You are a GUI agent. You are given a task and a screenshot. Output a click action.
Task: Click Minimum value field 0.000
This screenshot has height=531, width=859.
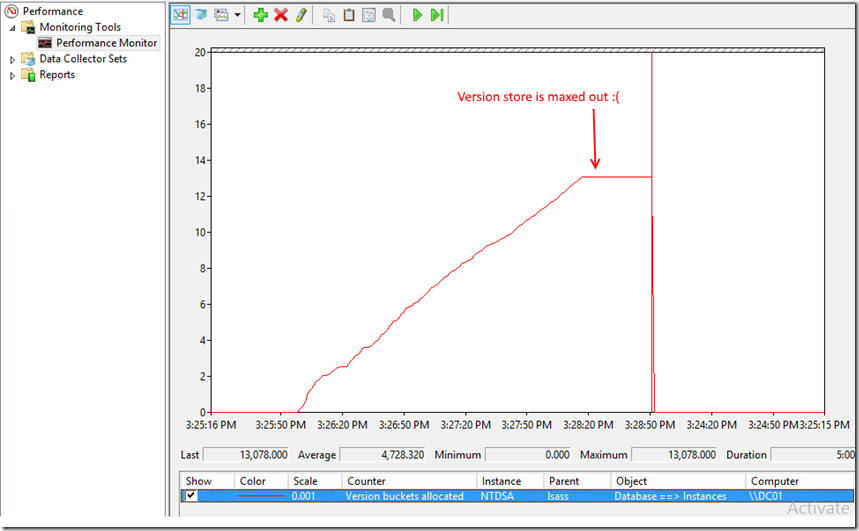click(x=528, y=455)
